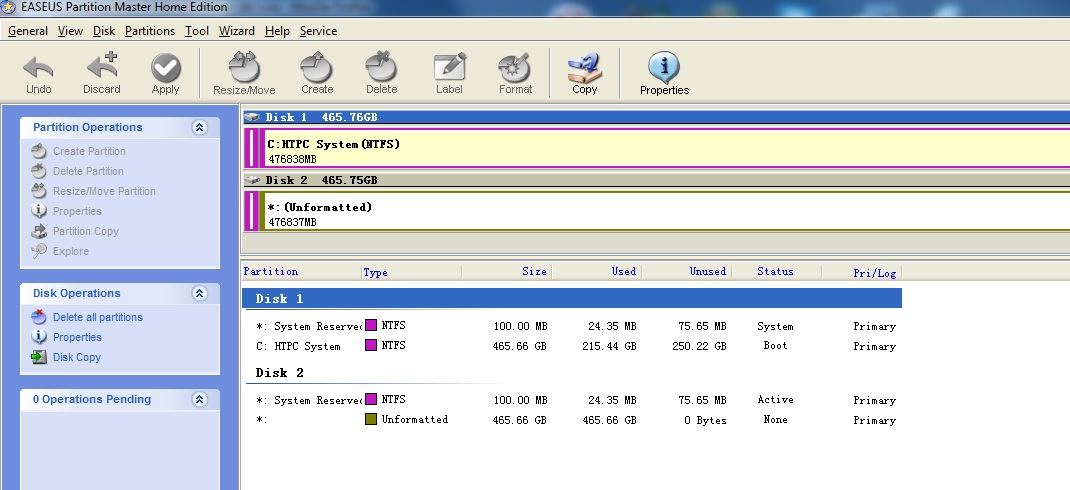Click the Delete Partition sidebar icon
This screenshot has width=1070, height=490.
click(x=40, y=171)
